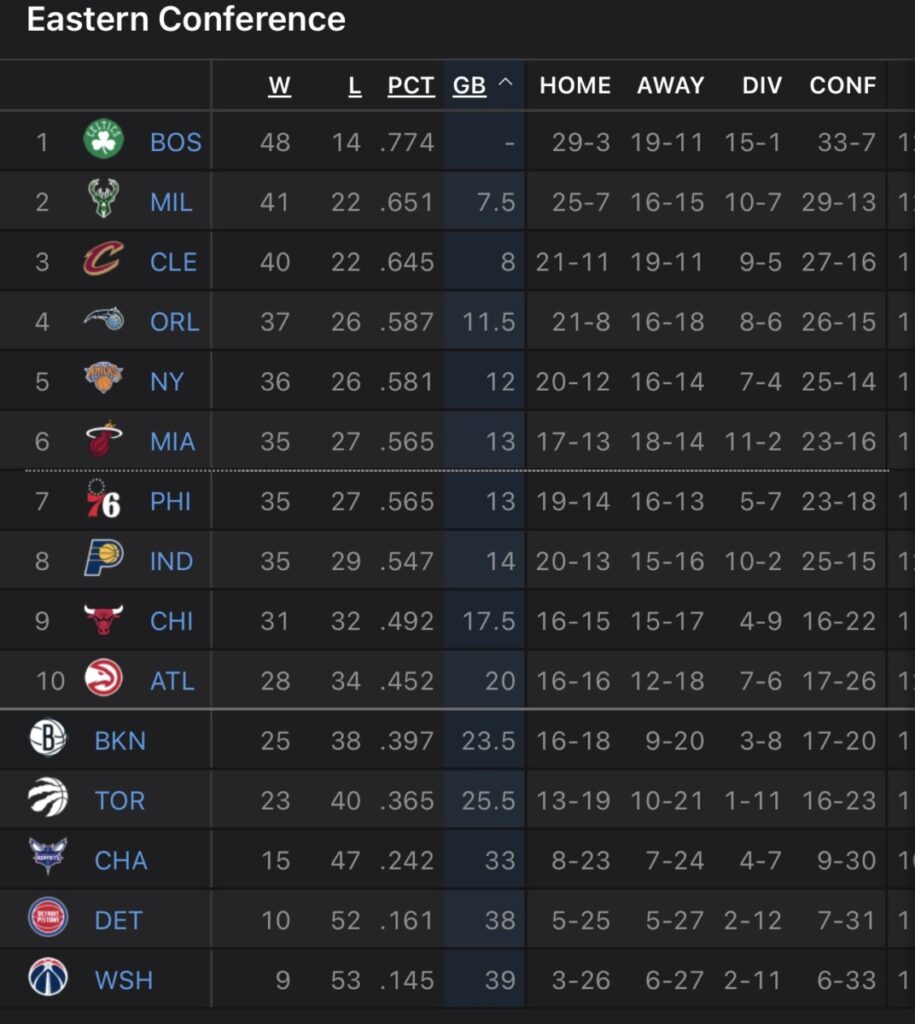
Task: Click the Toronto Raptors logo
Action: [47, 799]
